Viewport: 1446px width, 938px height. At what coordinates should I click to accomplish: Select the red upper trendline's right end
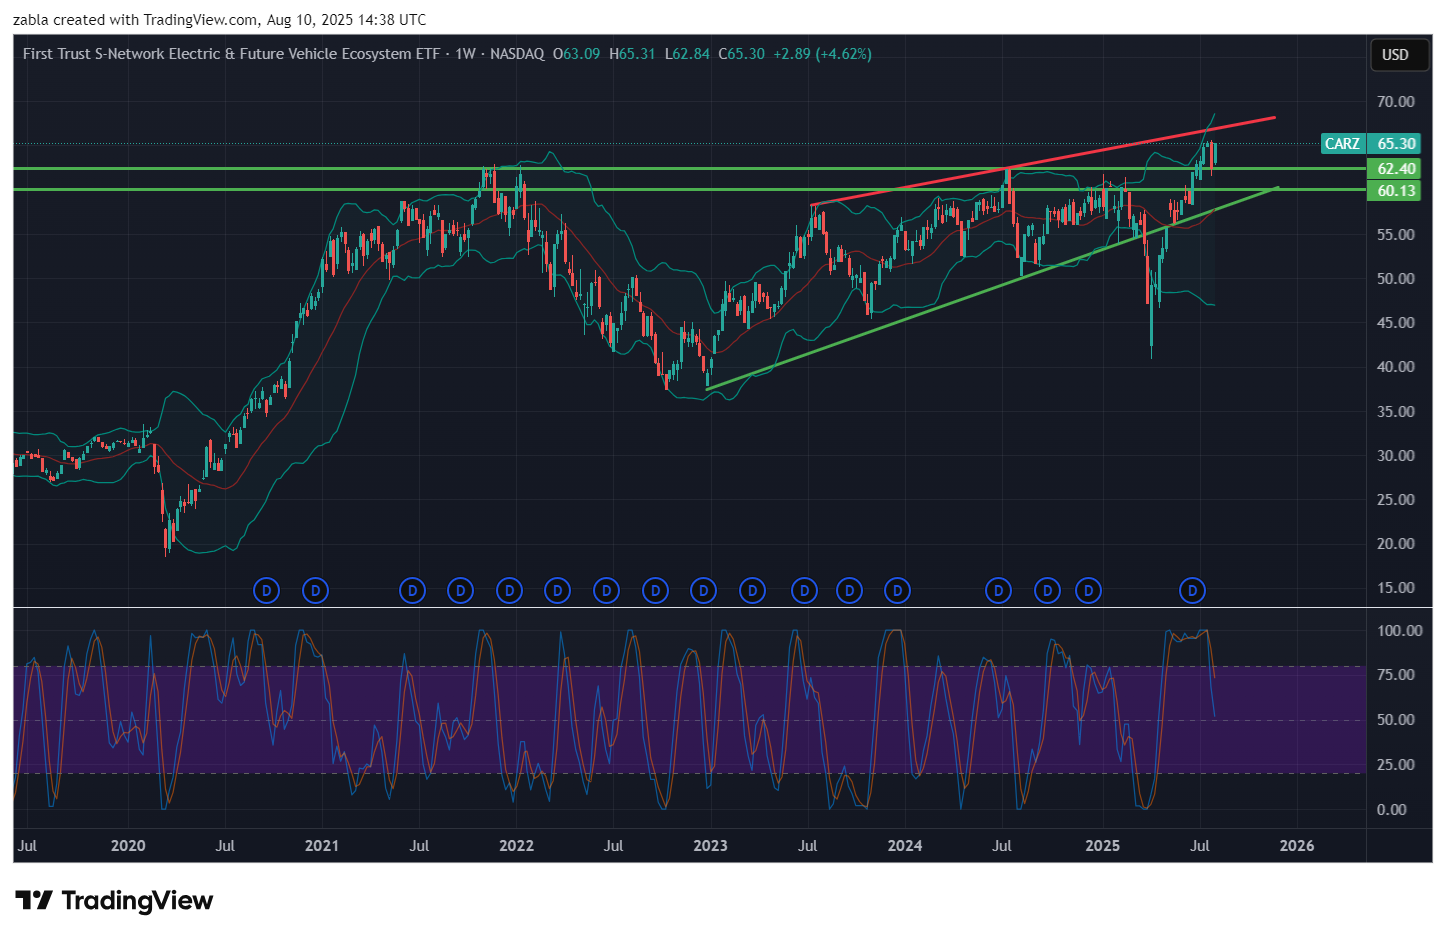pyautogui.click(x=1274, y=118)
